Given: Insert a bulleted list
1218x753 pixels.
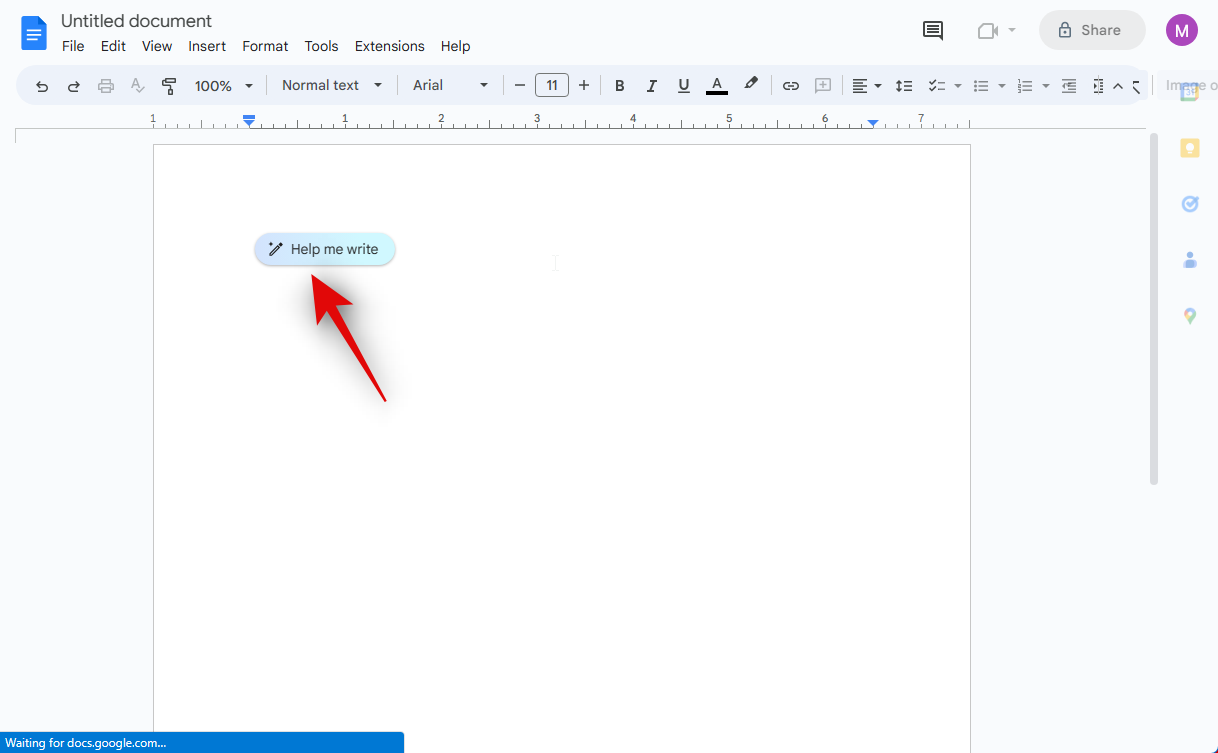Looking at the screenshot, I should click(x=981, y=86).
